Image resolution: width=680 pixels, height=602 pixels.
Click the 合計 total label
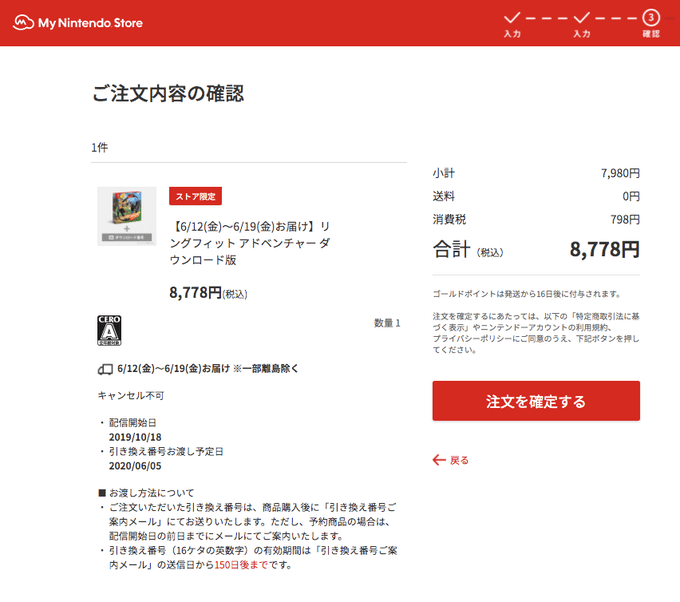[451, 249]
